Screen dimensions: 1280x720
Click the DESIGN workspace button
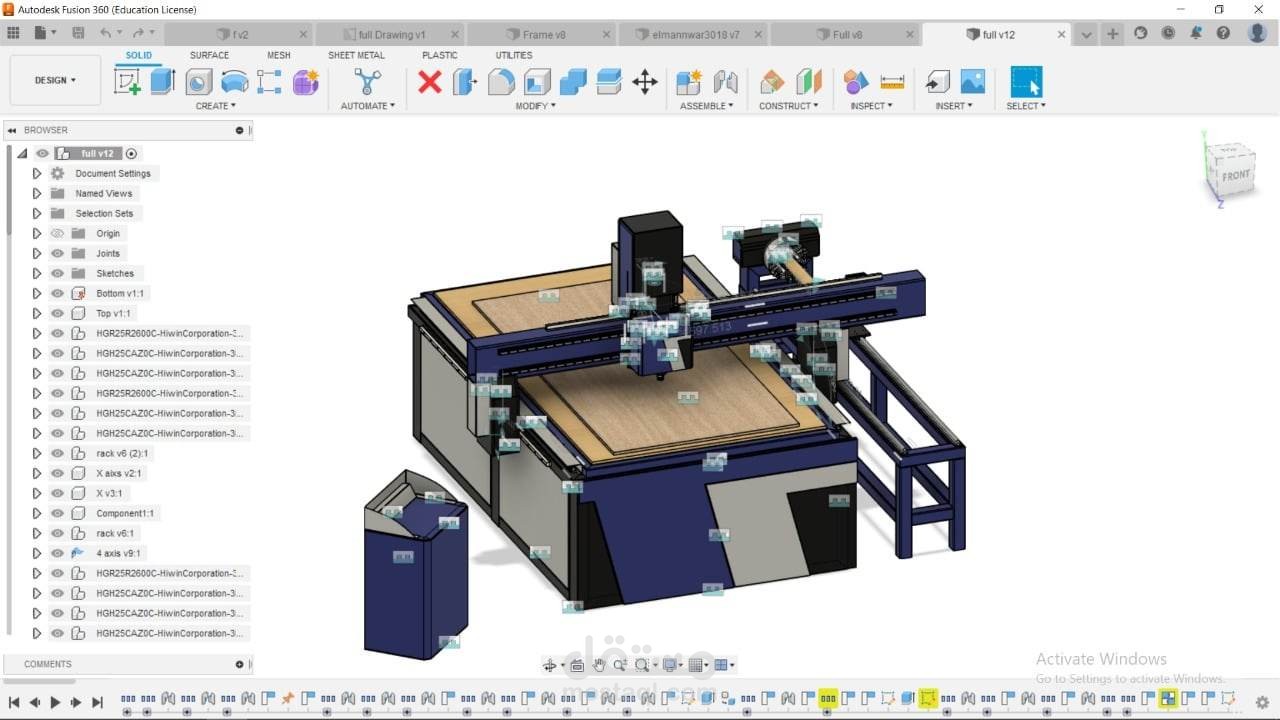tap(54, 80)
